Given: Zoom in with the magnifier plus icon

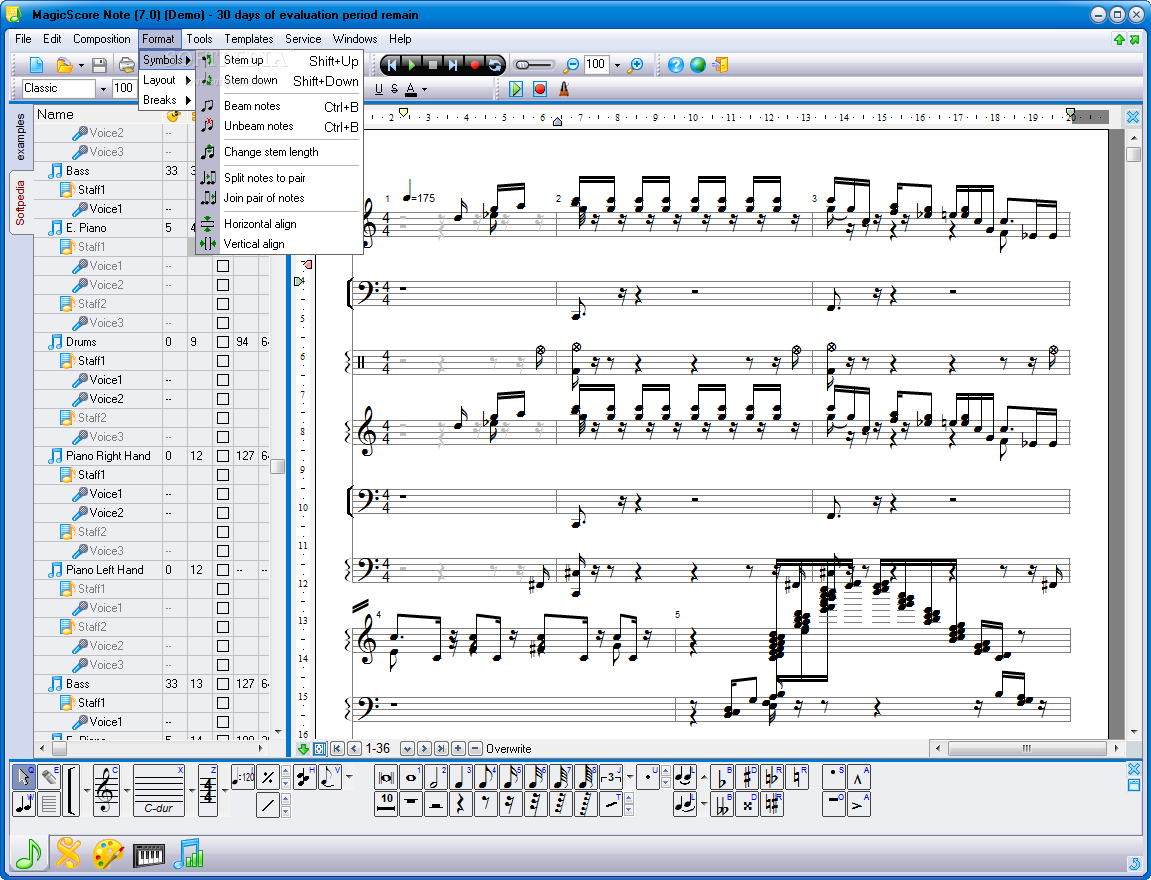Looking at the screenshot, I should point(636,65).
